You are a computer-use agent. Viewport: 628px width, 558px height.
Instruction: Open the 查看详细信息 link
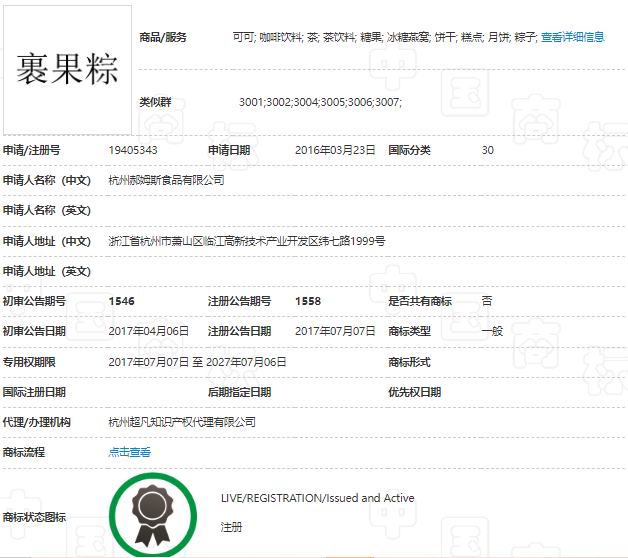572,37
